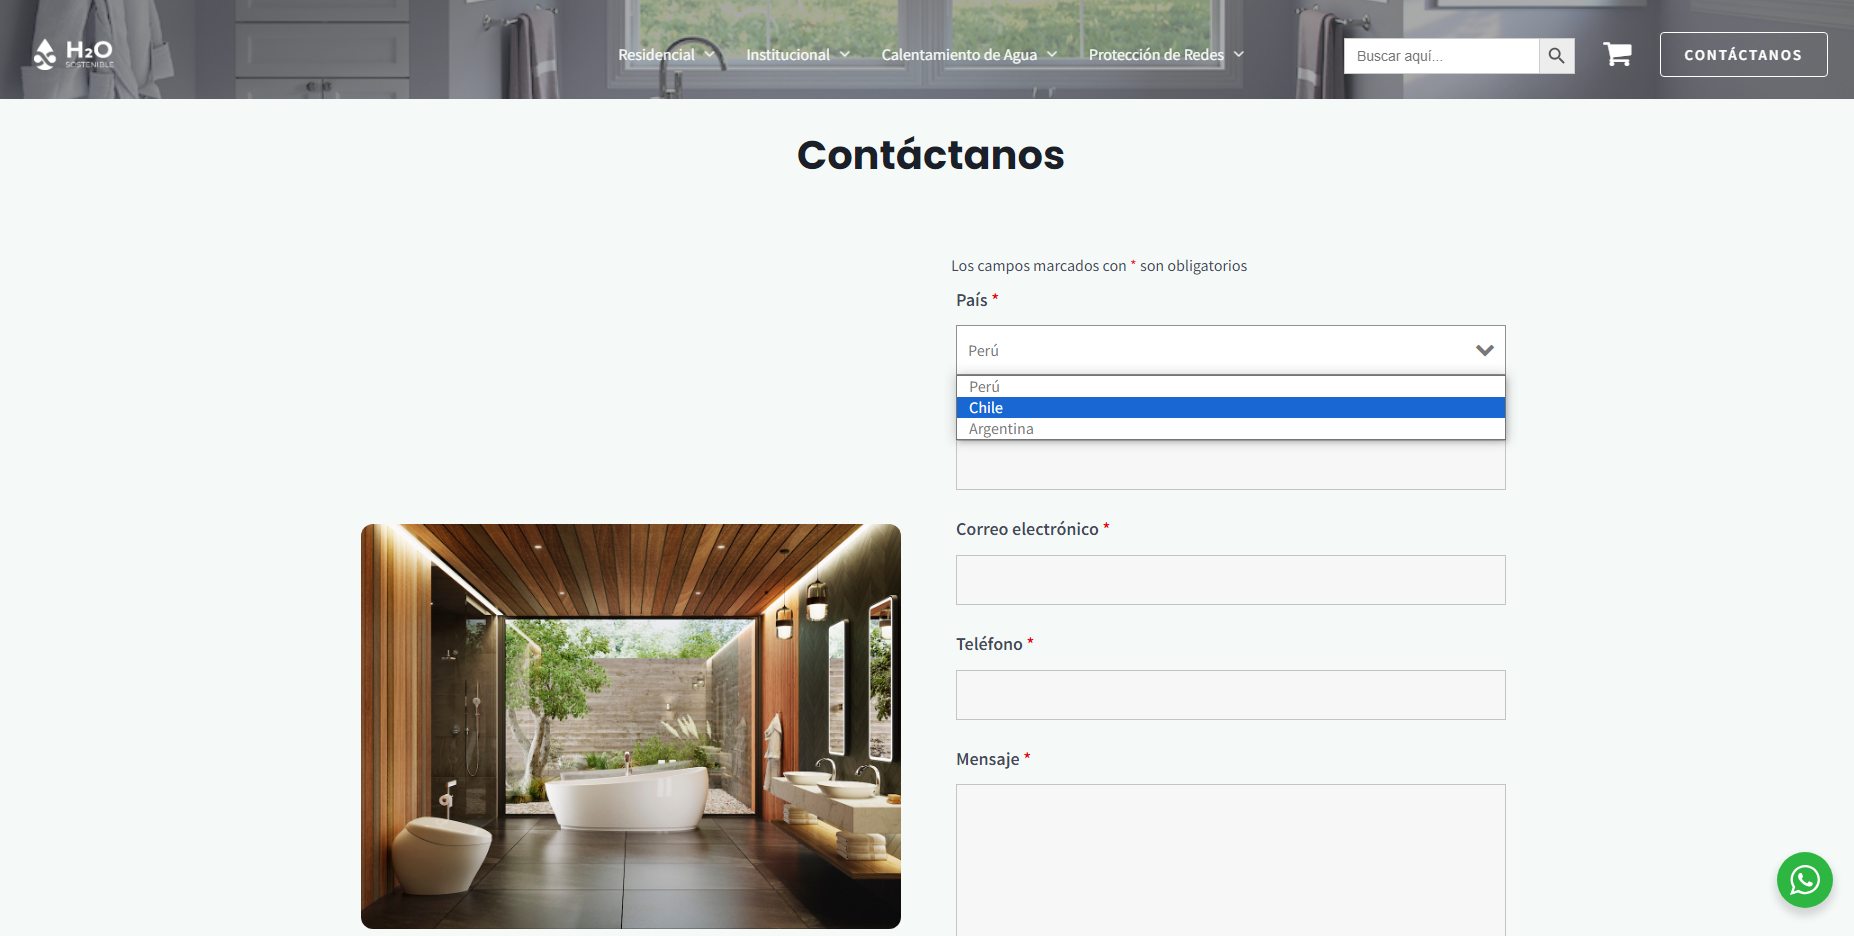
Task: Click the Mensaje text area
Action: click(1230, 860)
